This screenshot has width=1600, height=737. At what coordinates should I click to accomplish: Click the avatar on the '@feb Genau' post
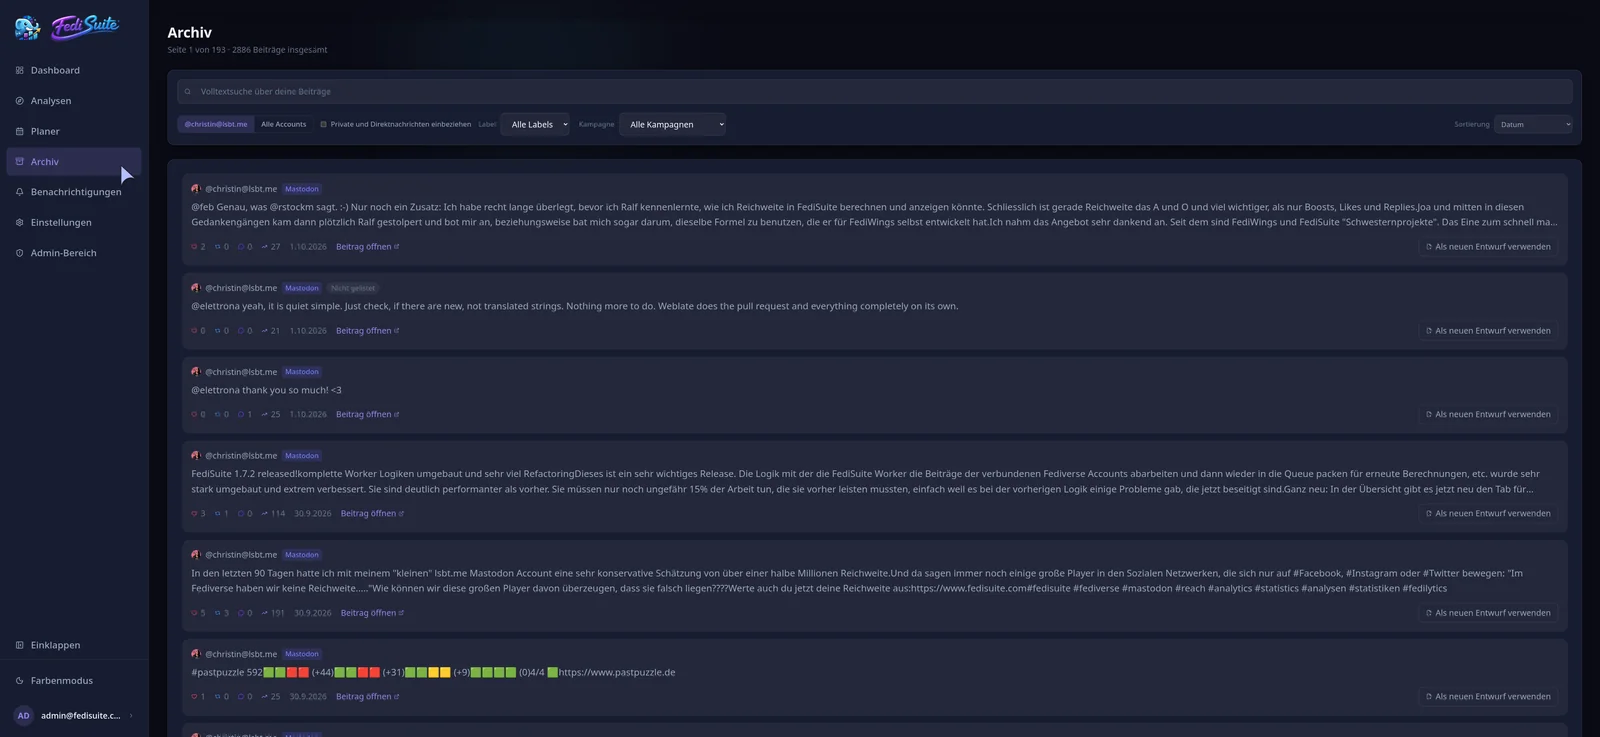[196, 189]
